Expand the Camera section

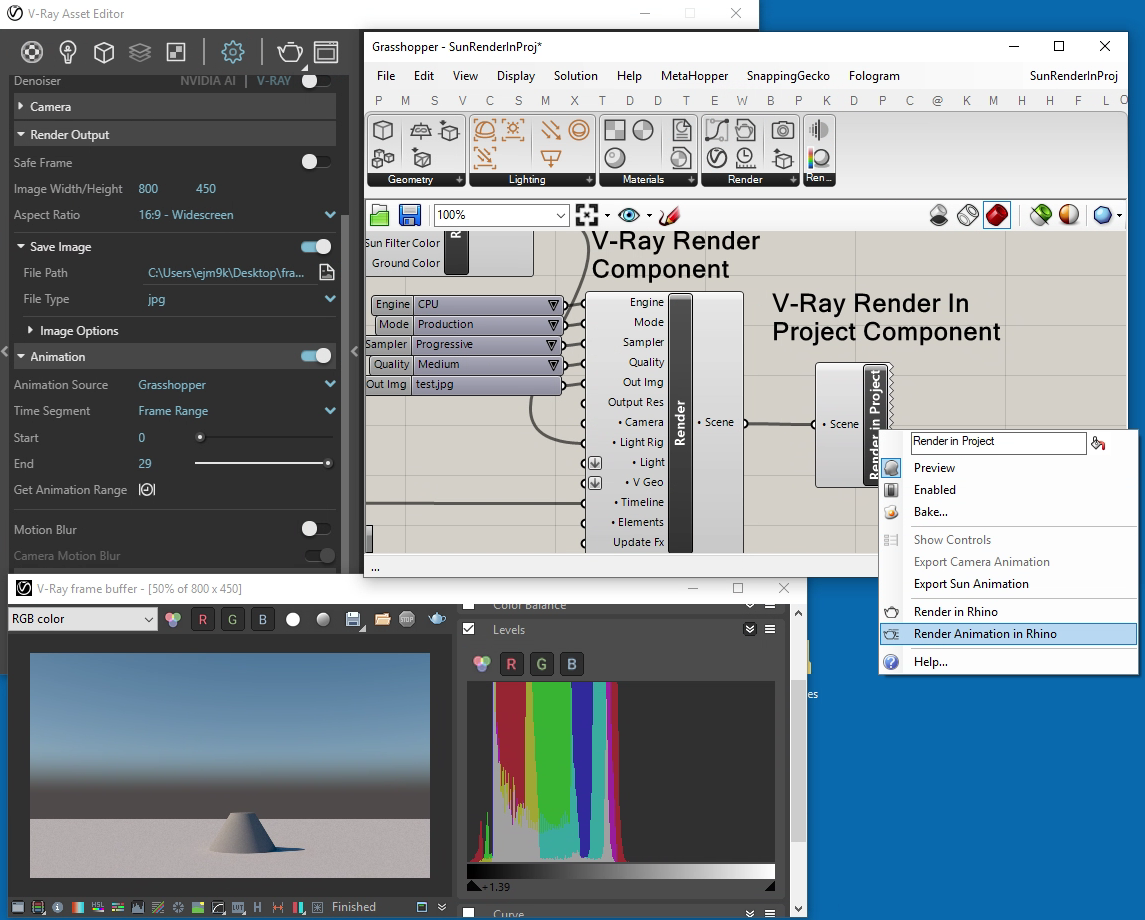coord(20,107)
